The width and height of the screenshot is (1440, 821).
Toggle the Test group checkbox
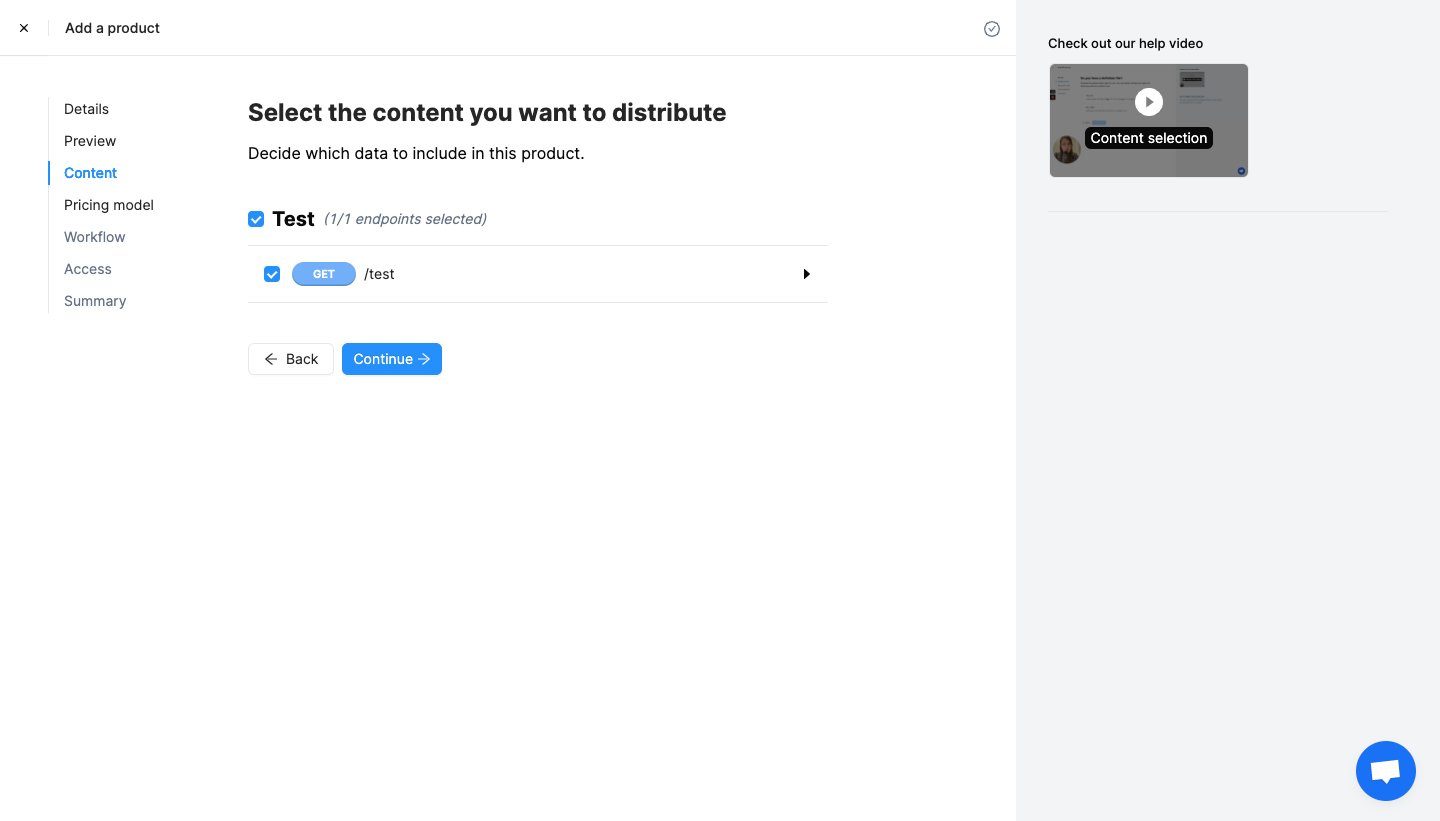[x=256, y=219]
